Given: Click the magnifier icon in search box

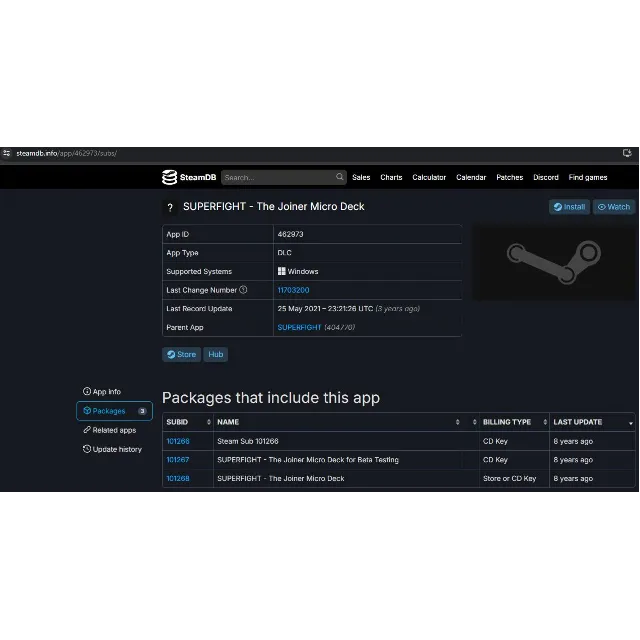Looking at the screenshot, I should click(x=339, y=177).
